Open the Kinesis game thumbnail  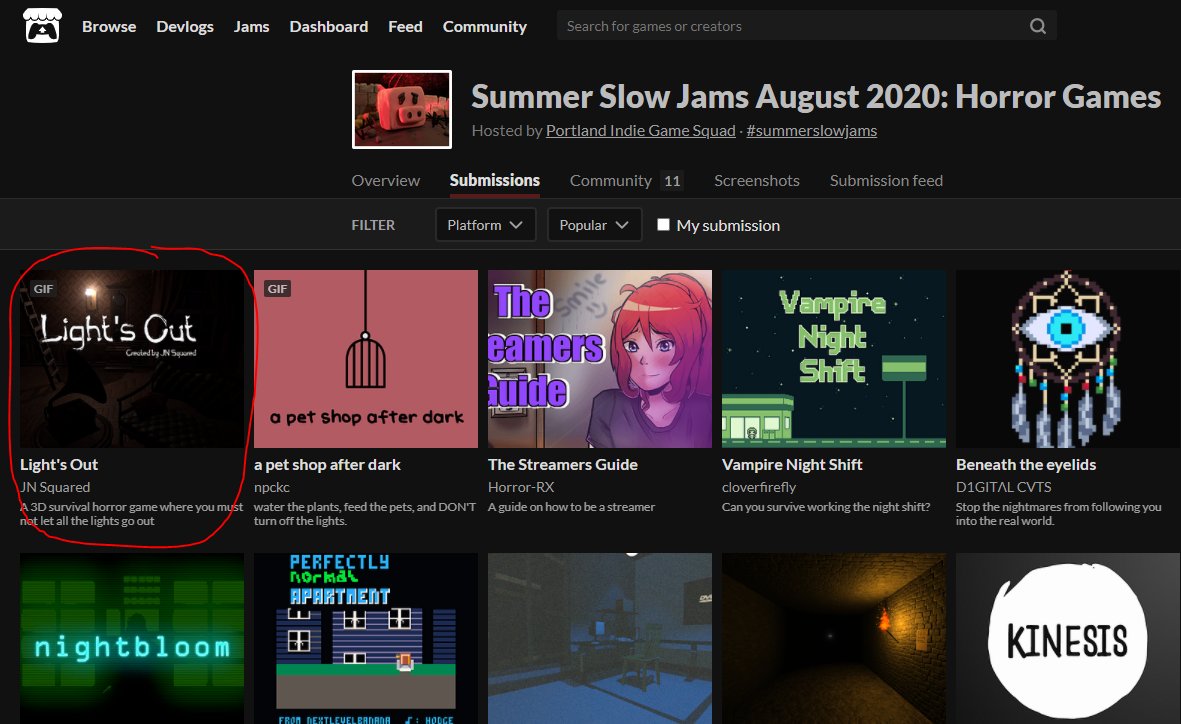(x=1067, y=638)
